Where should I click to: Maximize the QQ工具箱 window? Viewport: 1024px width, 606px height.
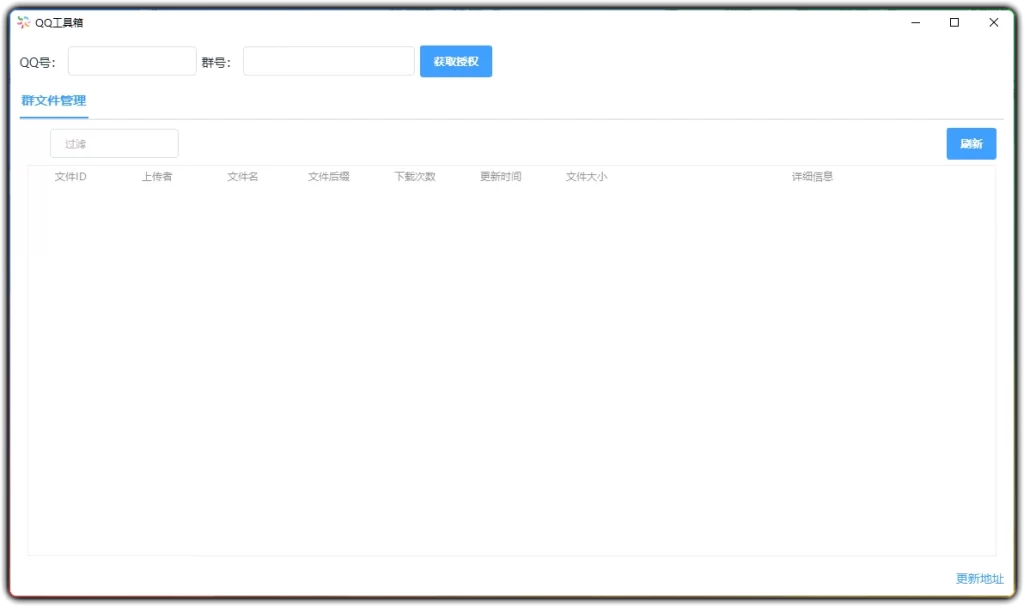(x=954, y=21)
